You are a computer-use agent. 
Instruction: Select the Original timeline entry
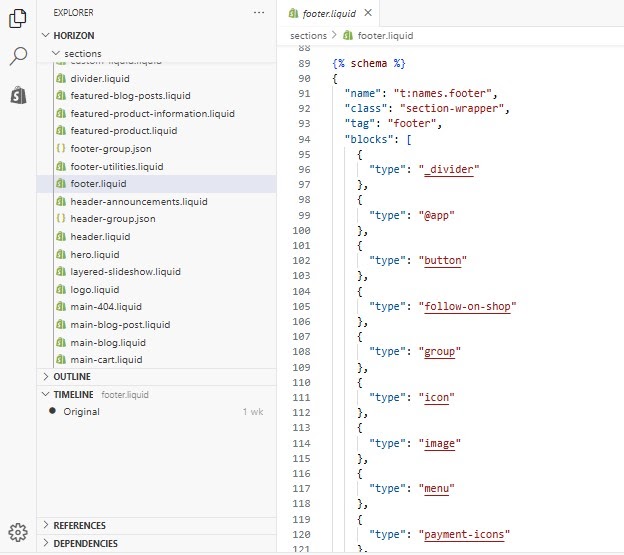click(x=156, y=412)
